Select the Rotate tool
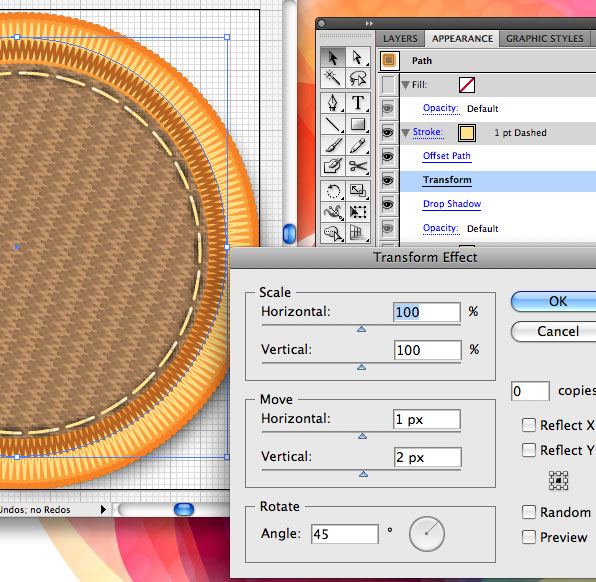This screenshot has height=582, width=596. (x=333, y=191)
